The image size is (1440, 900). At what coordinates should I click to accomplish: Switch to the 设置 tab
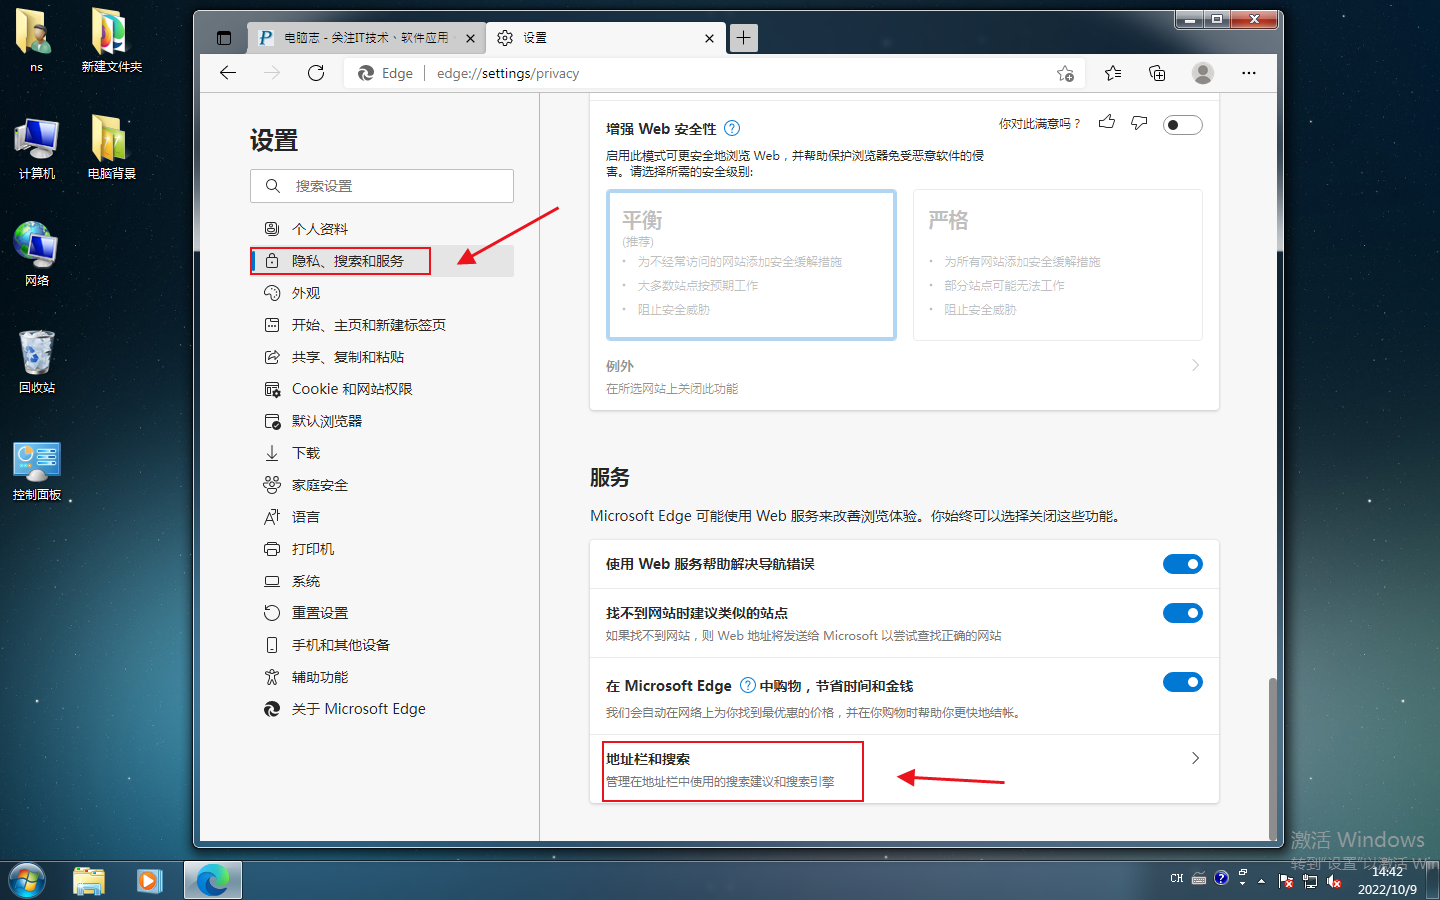(x=606, y=38)
